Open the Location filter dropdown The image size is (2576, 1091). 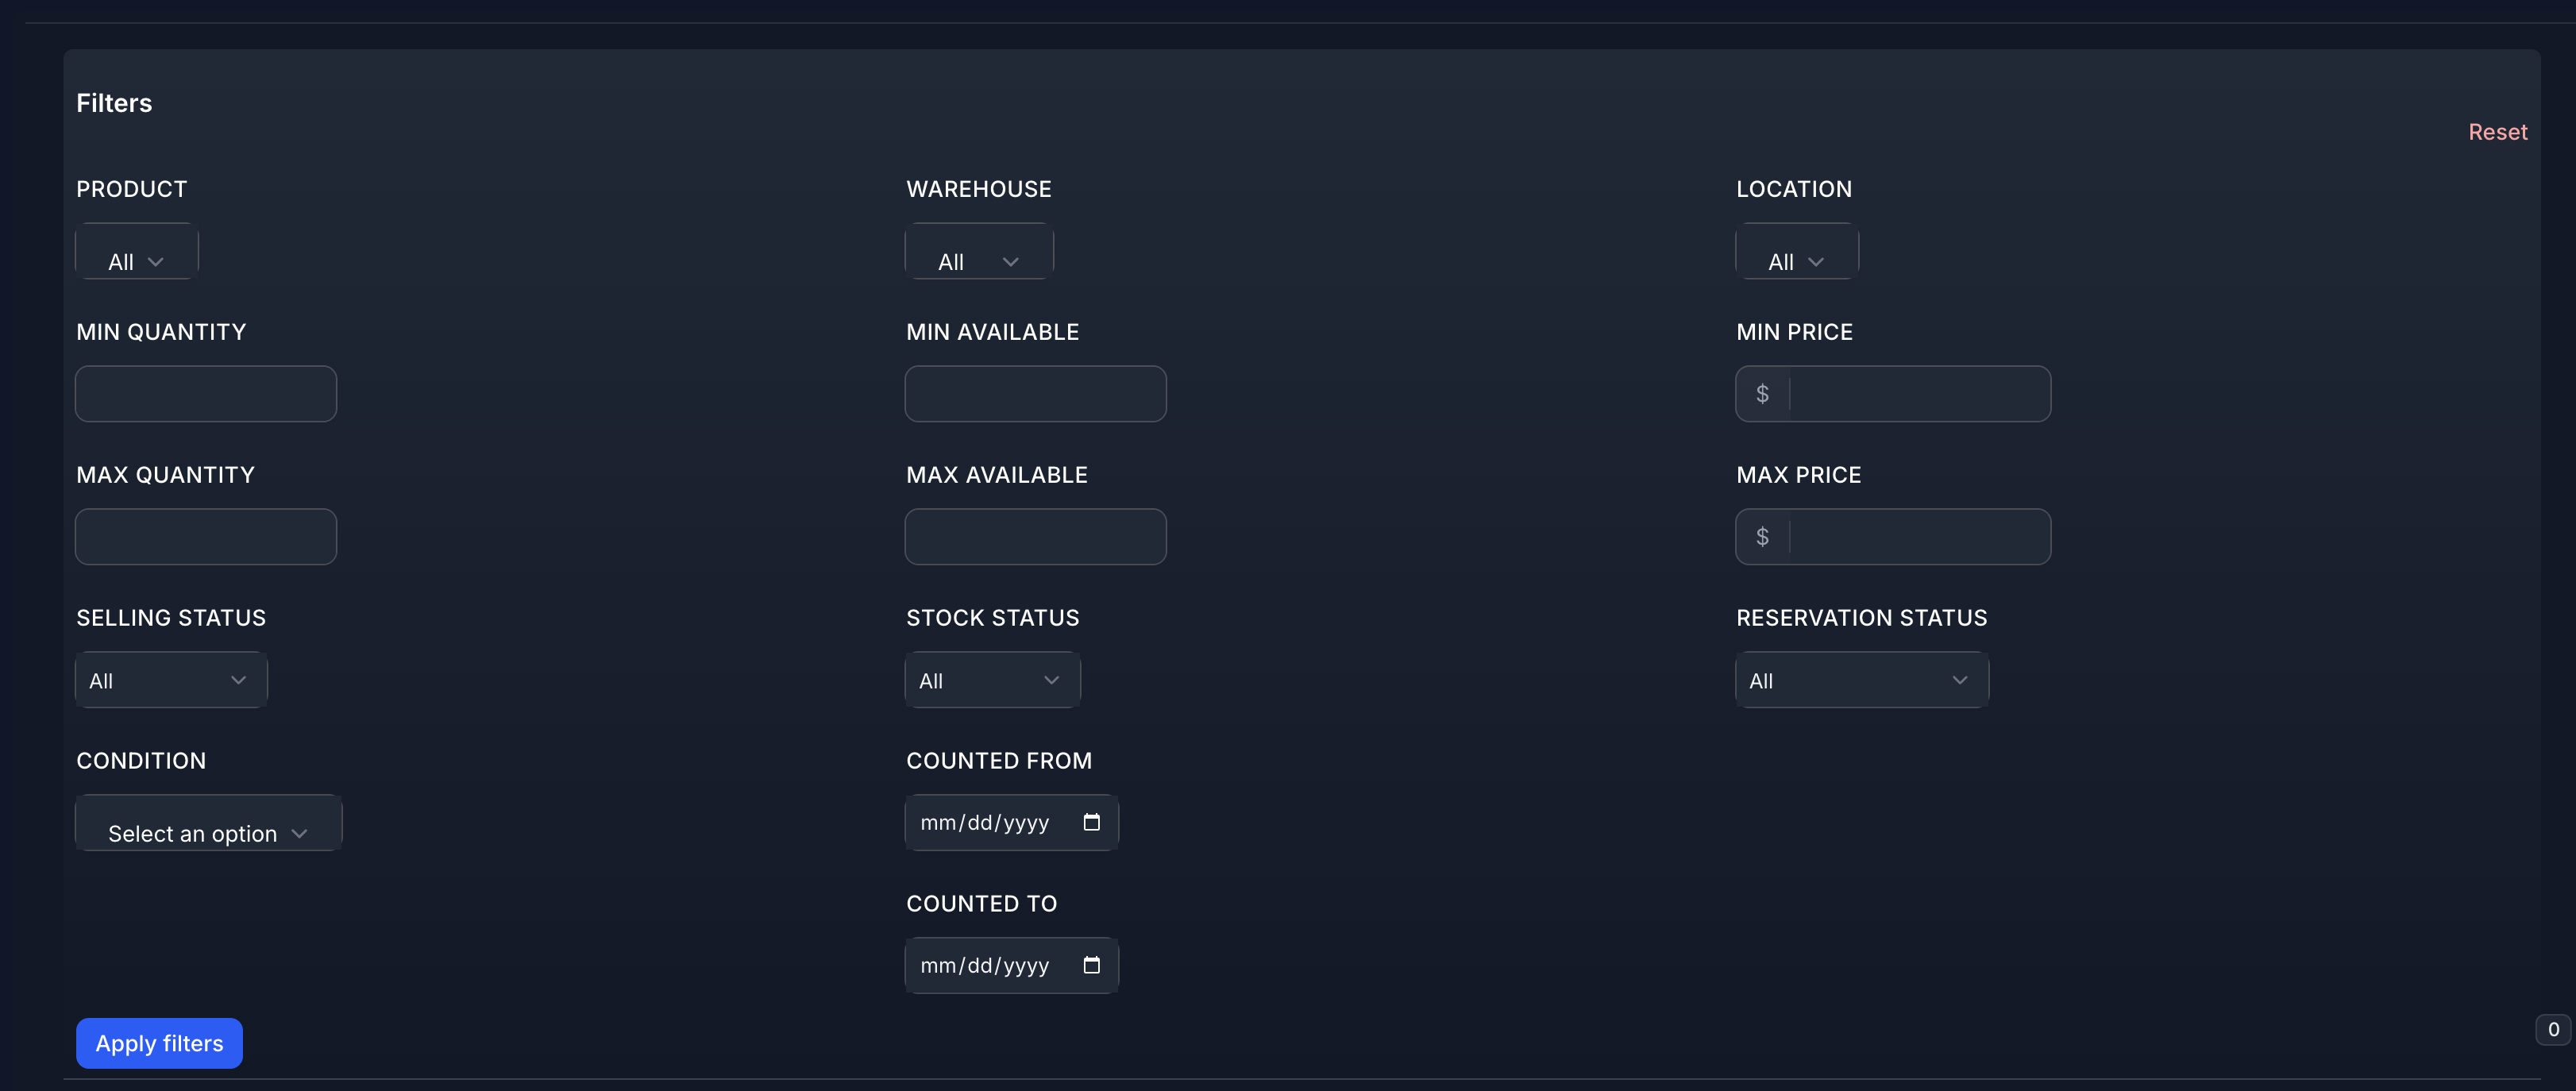1797,252
